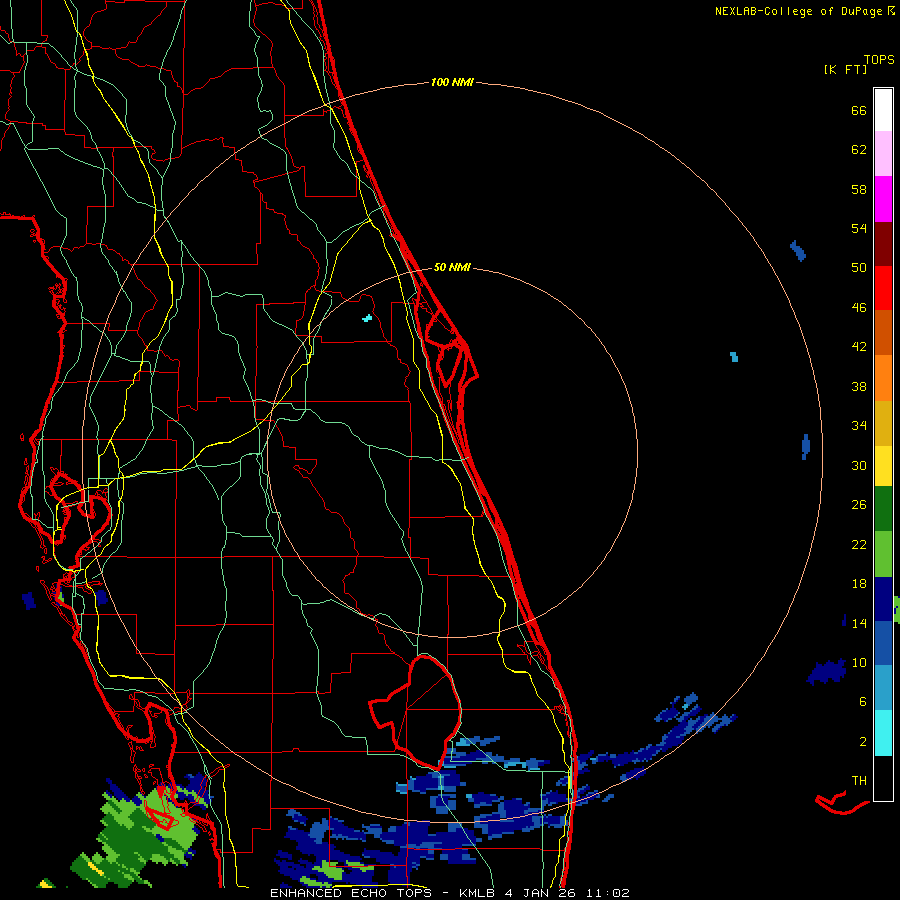This screenshot has width=900, height=900.
Task: Pick the dark maroon legend swatch
Action: pos(883,244)
